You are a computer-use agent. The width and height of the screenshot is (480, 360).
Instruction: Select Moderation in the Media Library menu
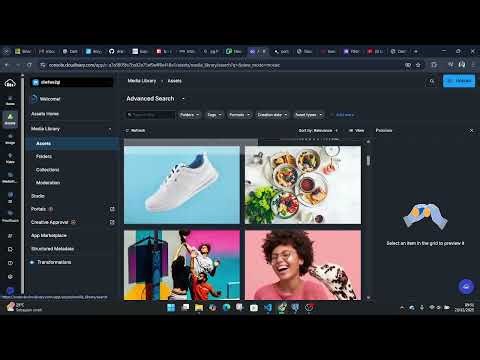point(48,183)
